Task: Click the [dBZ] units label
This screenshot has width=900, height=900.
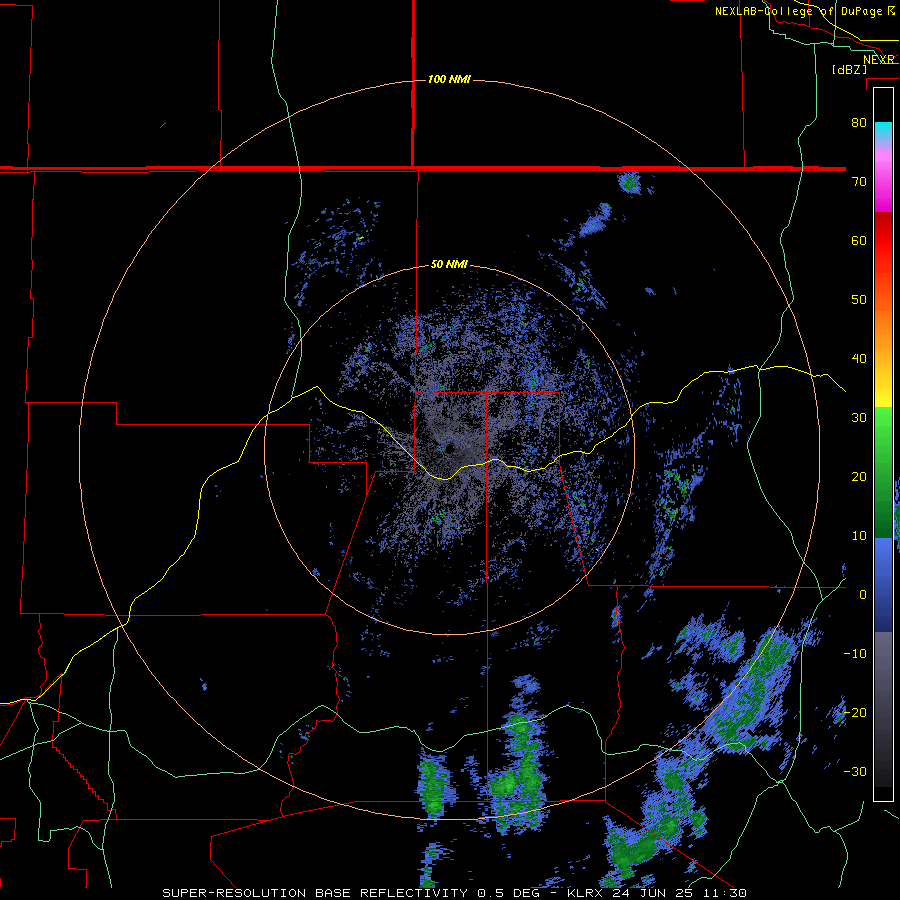Action: pyautogui.click(x=849, y=69)
